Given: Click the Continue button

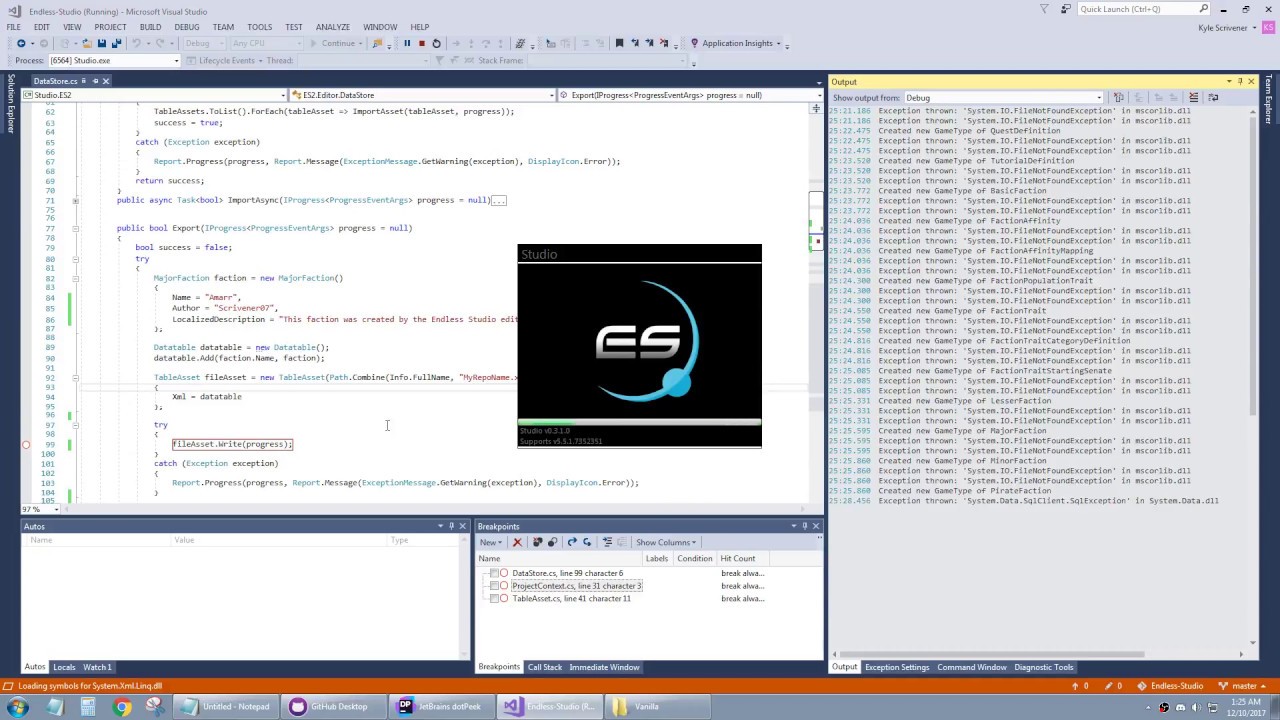Looking at the screenshot, I should [333, 43].
